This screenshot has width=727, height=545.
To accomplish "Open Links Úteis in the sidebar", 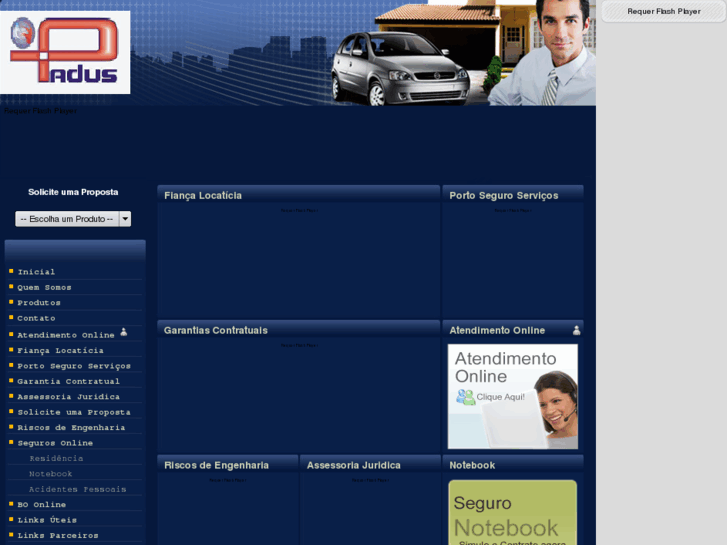I will point(47,520).
